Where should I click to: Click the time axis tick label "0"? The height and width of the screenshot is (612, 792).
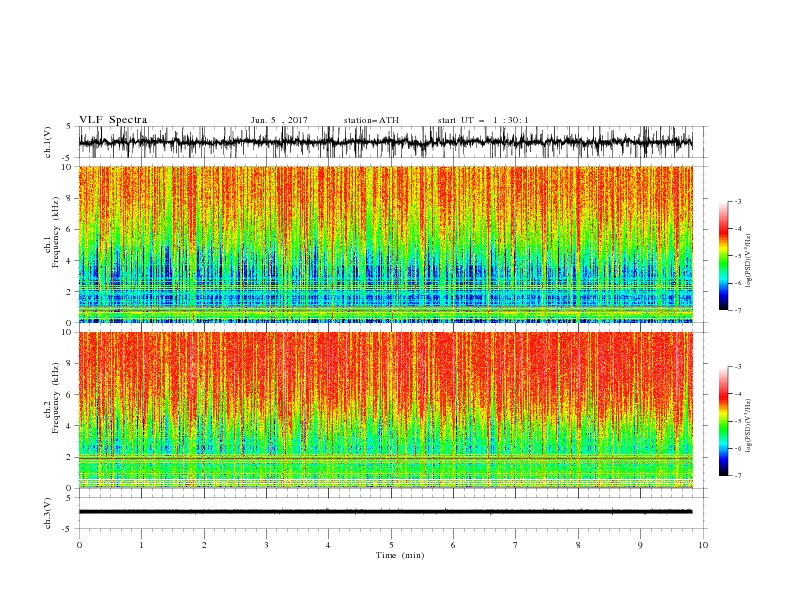pos(79,545)
